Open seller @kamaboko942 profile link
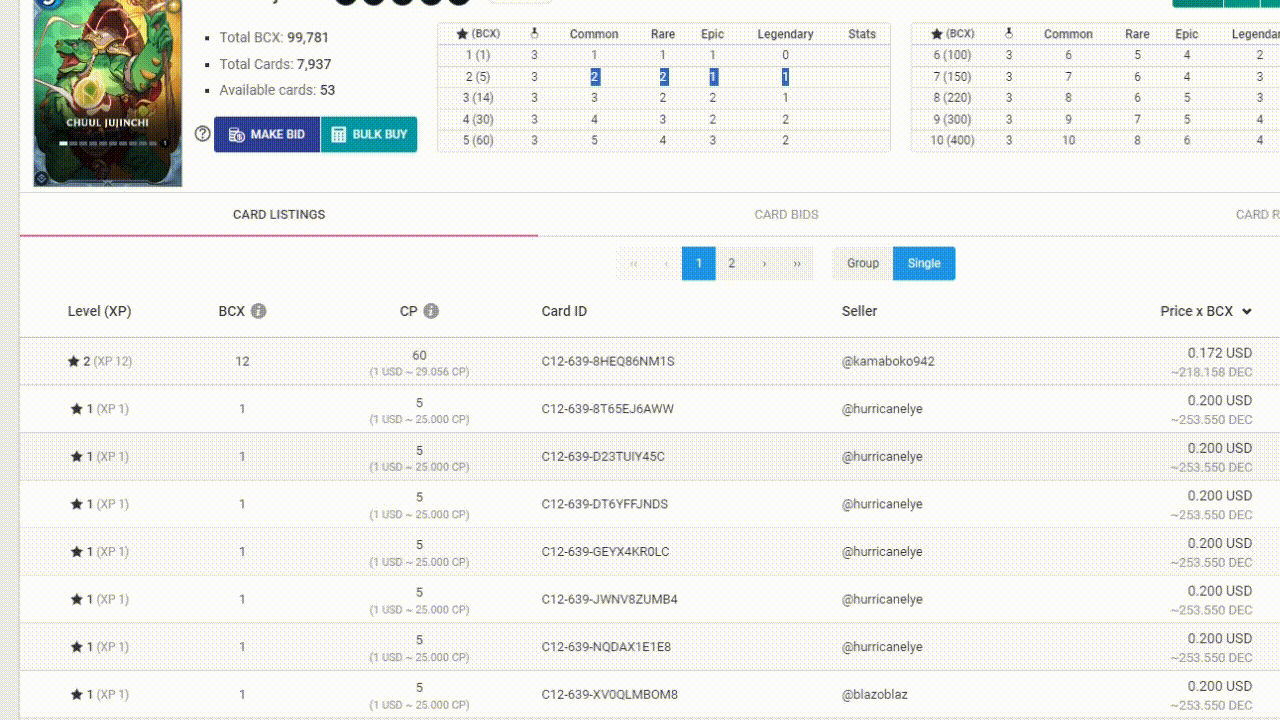Screen dimensions: 1280x720 point(888,361)
